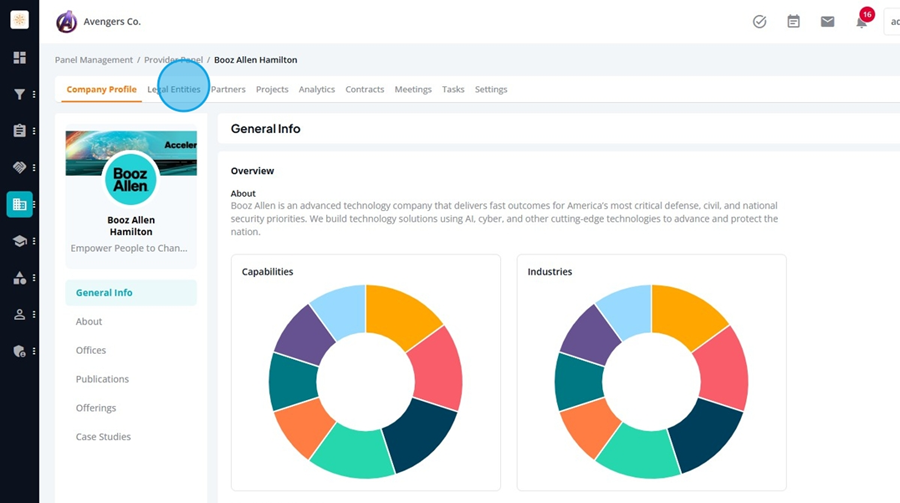Open notifications bell with 16 badge

tap(862, 21)
